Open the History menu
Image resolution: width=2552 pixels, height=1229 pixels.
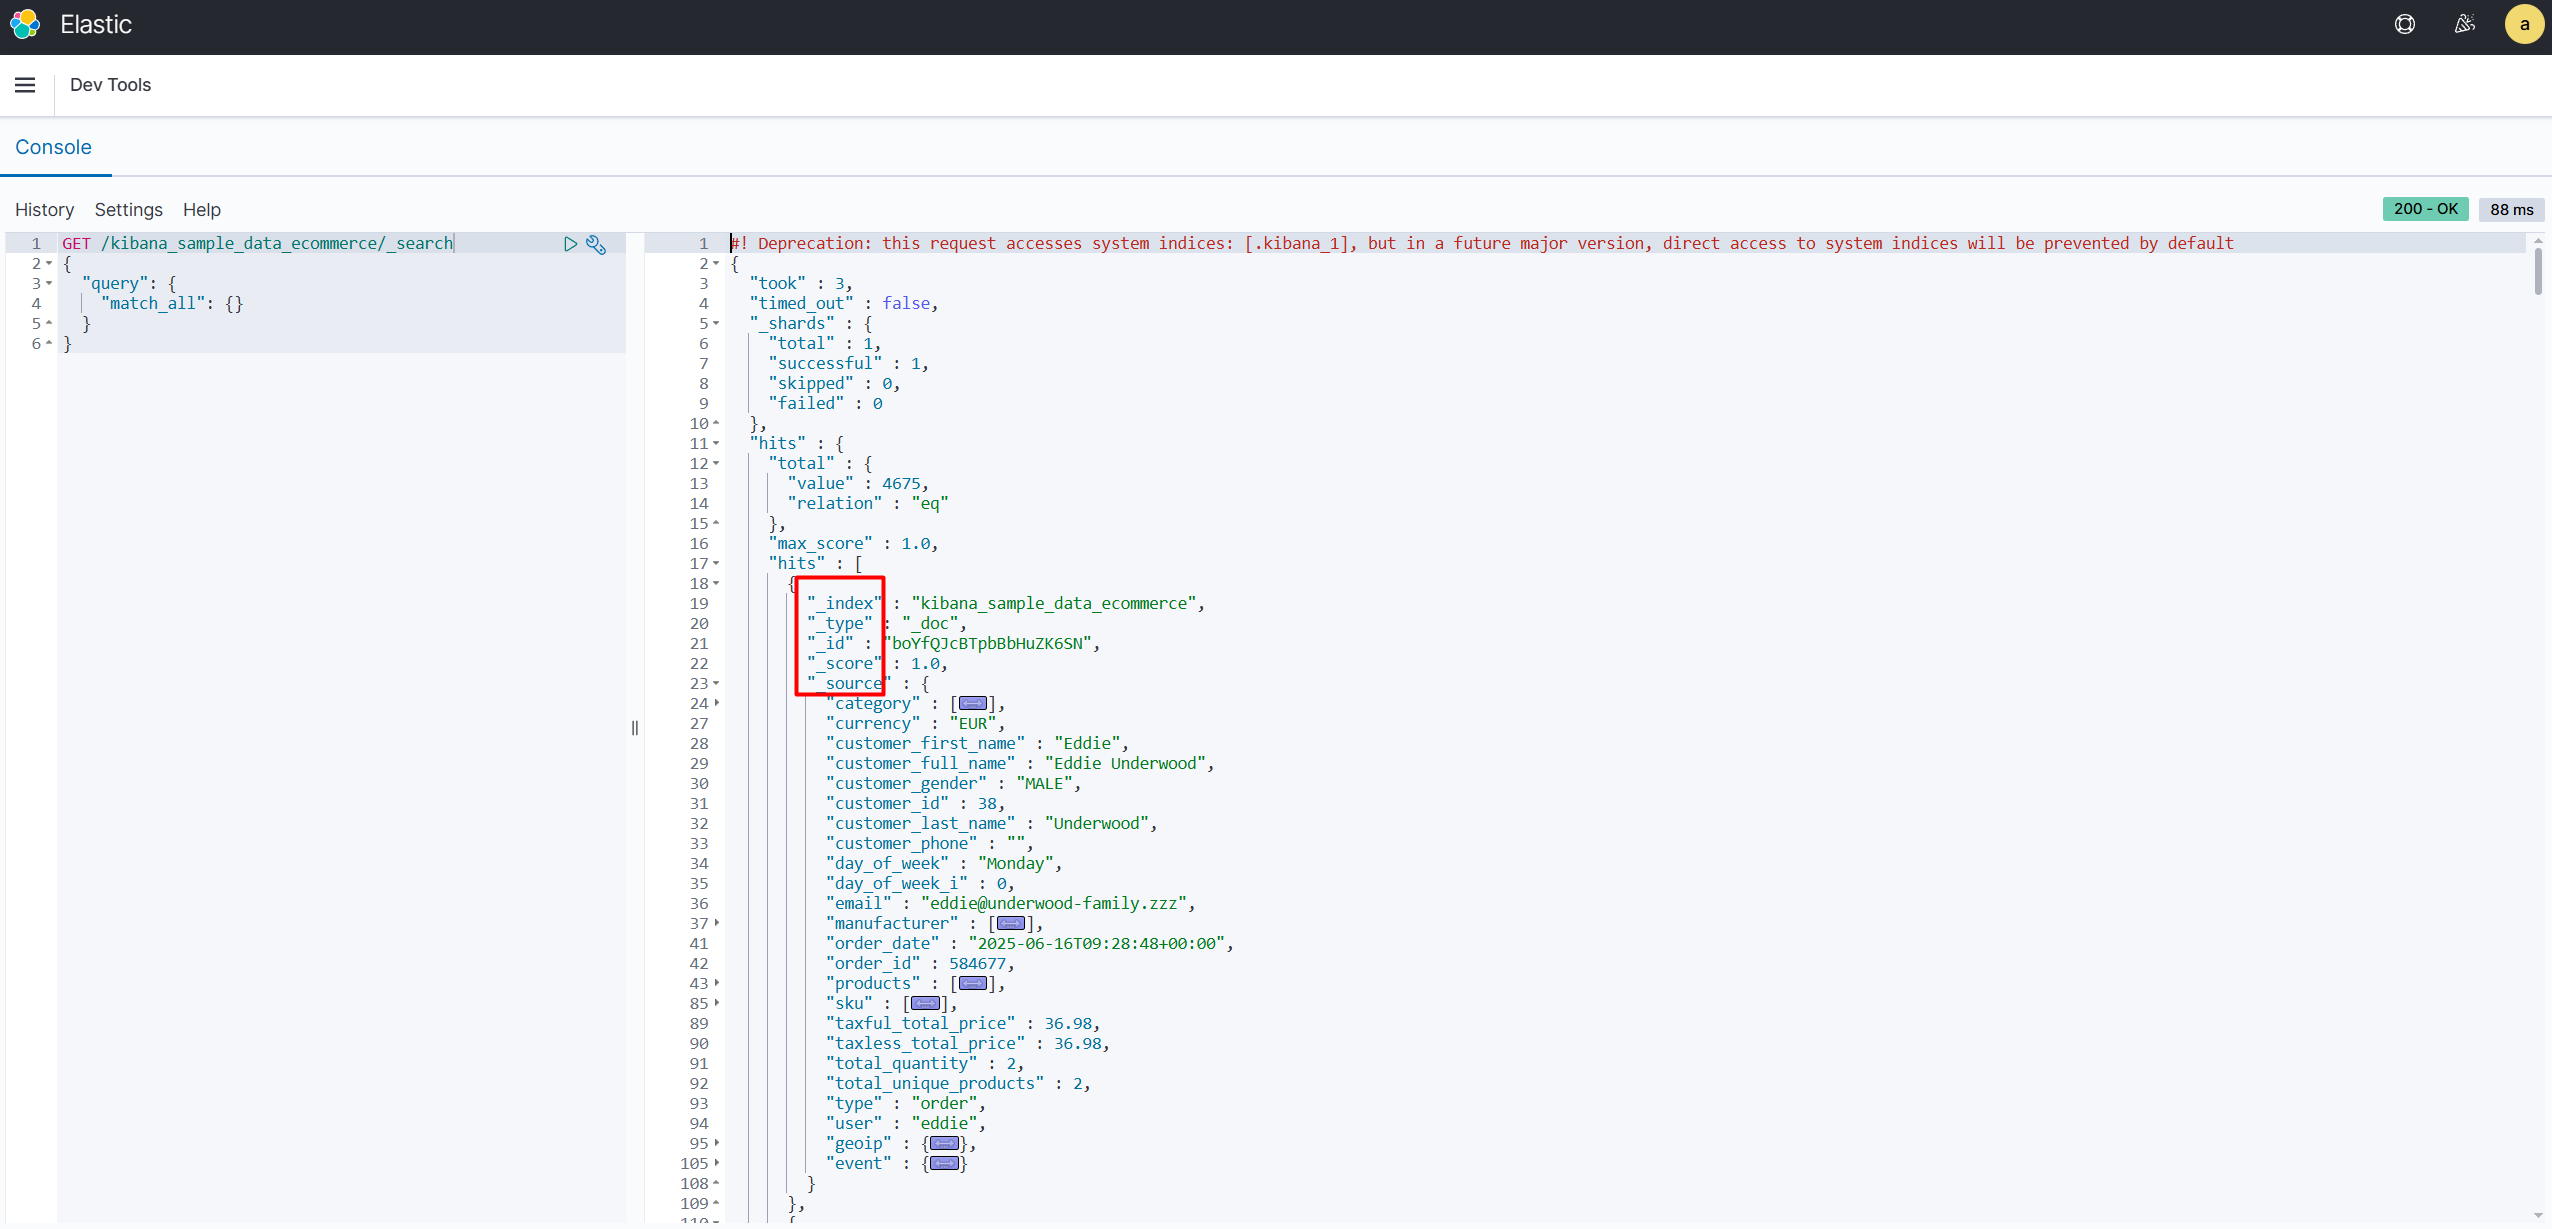(x=44, y=210)
